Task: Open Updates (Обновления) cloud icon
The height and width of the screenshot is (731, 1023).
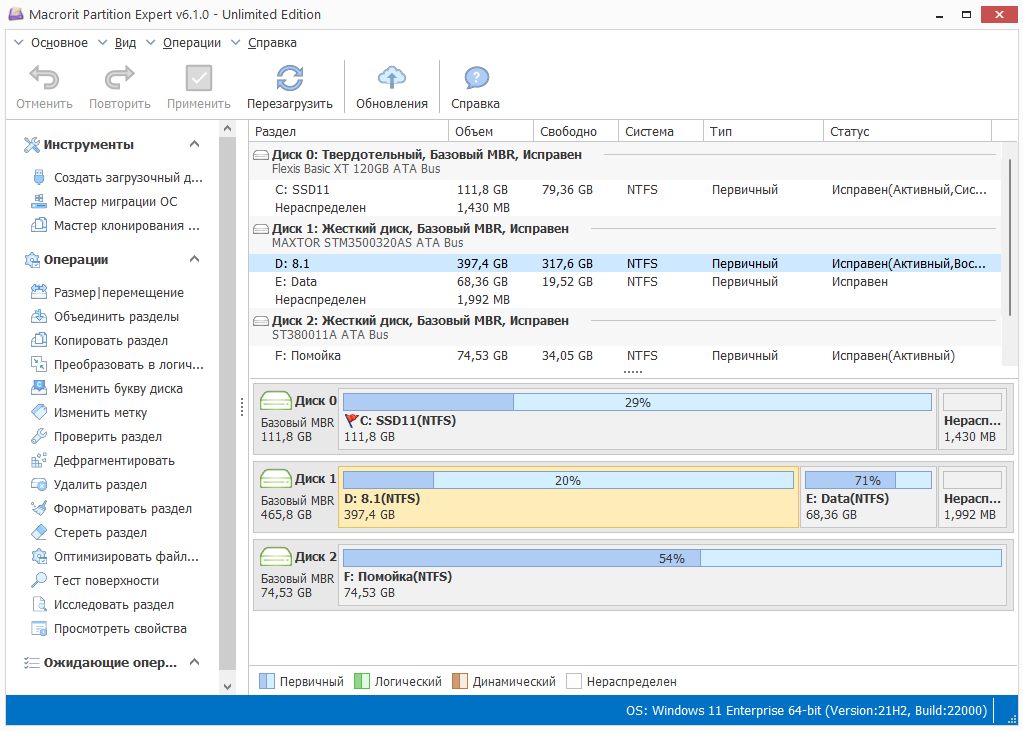Action: (391, 78)
